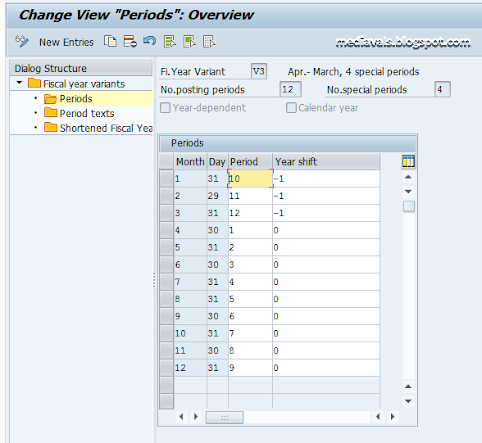Select the row selector for month 4

[166, 230]
